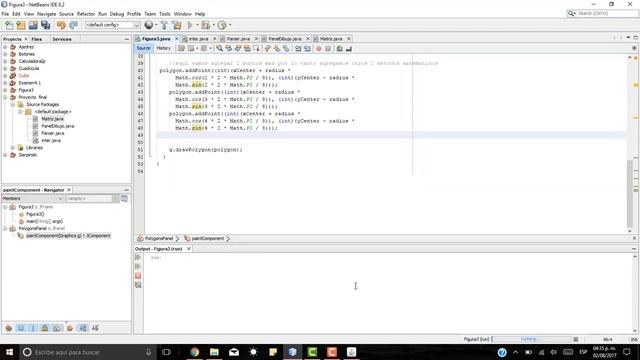Click the Source view button
640x360 pixels.
(x=143, y=48)
